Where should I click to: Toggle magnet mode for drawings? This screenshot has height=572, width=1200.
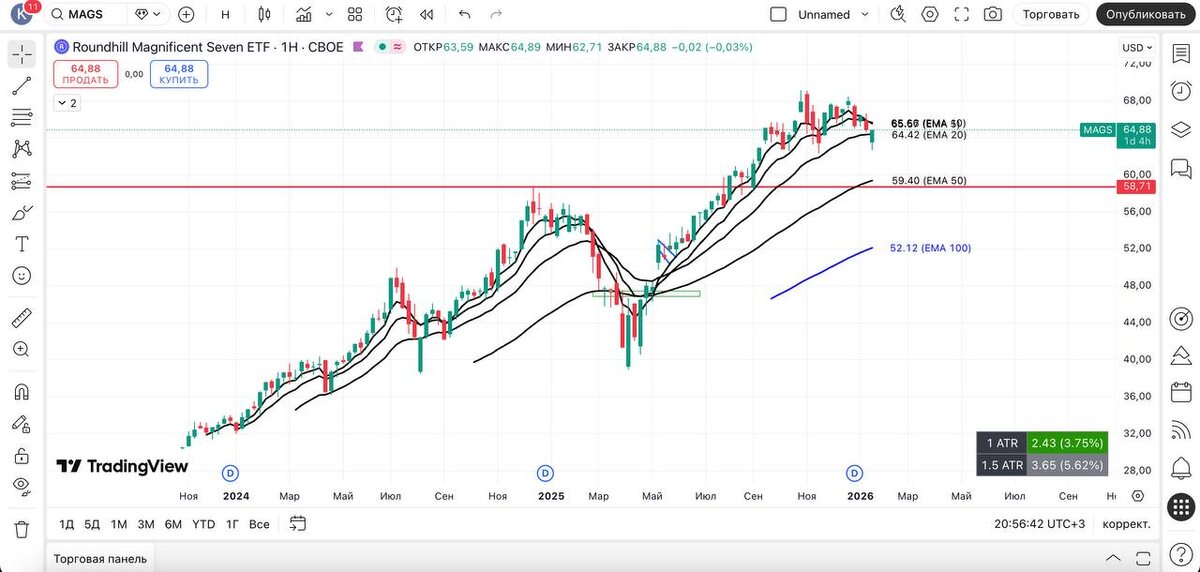pyautogui.click(x=21, y=392)
